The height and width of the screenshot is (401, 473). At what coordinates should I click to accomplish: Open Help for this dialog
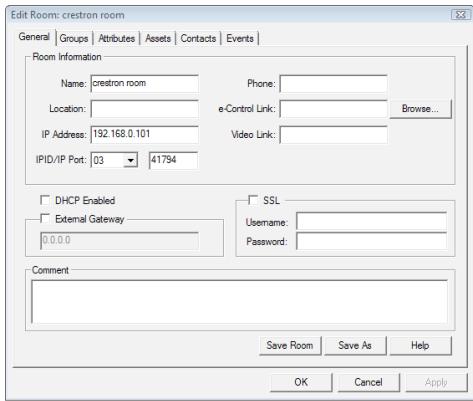coord(420,345)
